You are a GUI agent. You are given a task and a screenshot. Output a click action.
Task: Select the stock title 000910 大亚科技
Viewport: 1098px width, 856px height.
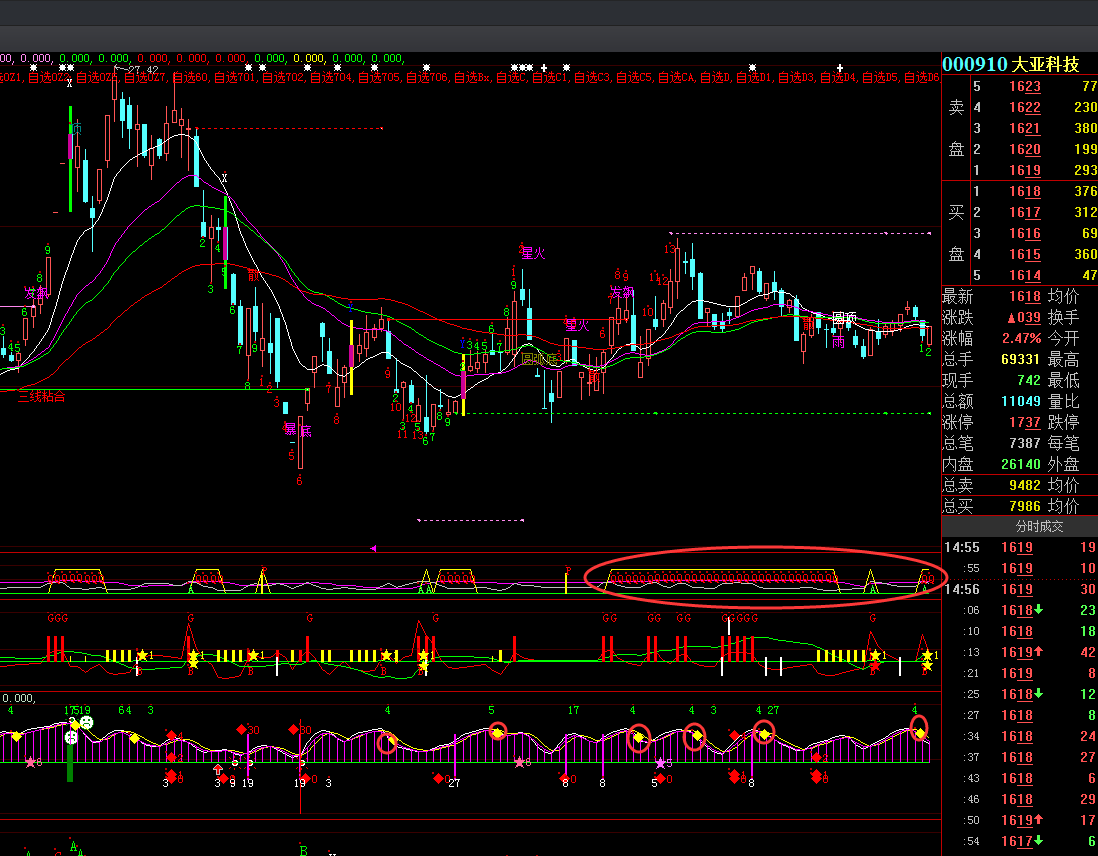(1010, 64)
